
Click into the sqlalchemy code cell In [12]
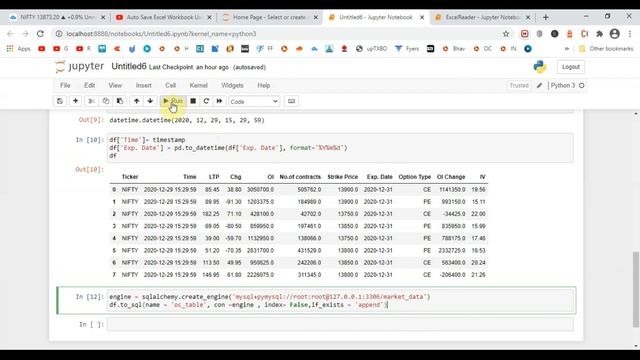[x=340, y=301]
